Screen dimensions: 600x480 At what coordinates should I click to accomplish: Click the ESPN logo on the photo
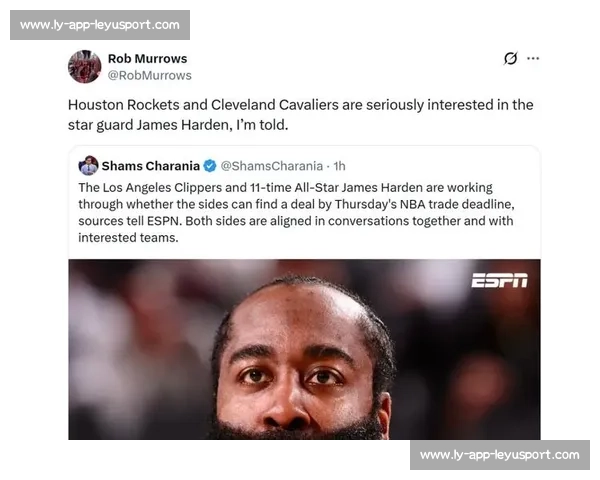pyautogui.click(x=500, y=281)
